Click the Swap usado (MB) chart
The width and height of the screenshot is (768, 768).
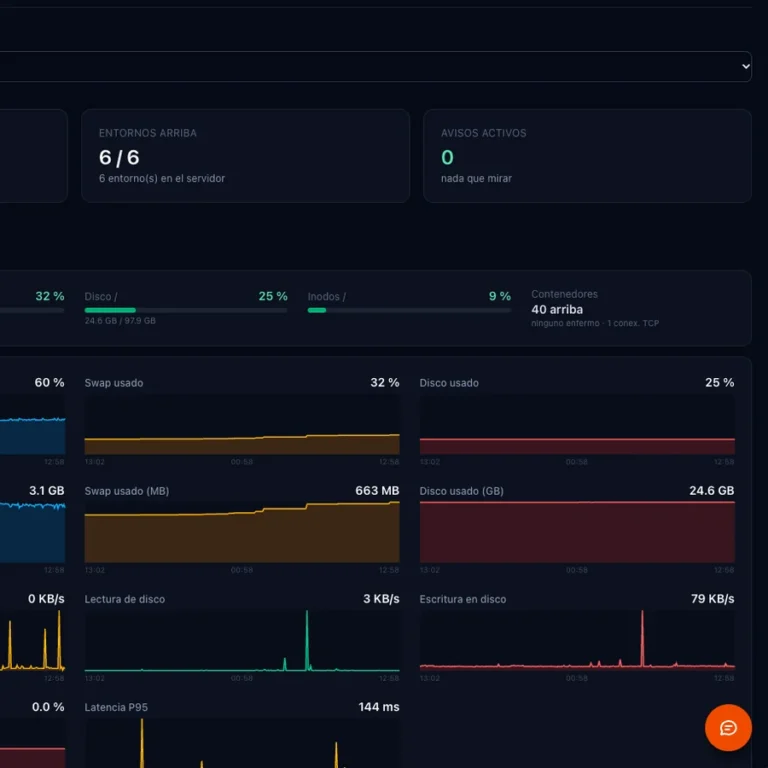click(242, 532)
